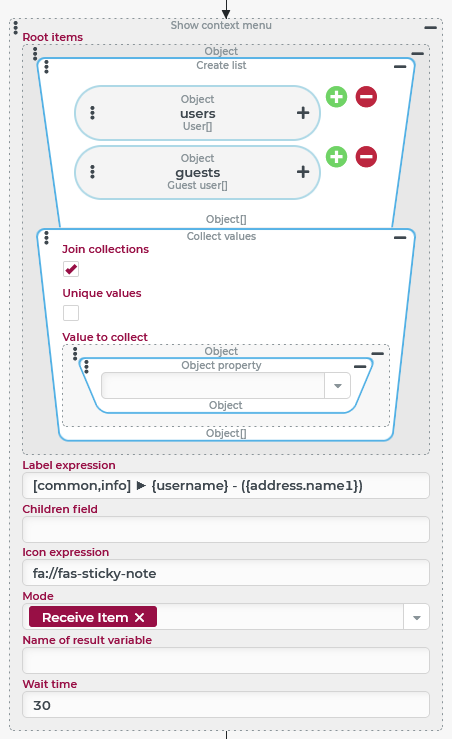Remove the Receive Item mode tag
452x739 pixels.
pyautogui.click(x=140, y=617)
